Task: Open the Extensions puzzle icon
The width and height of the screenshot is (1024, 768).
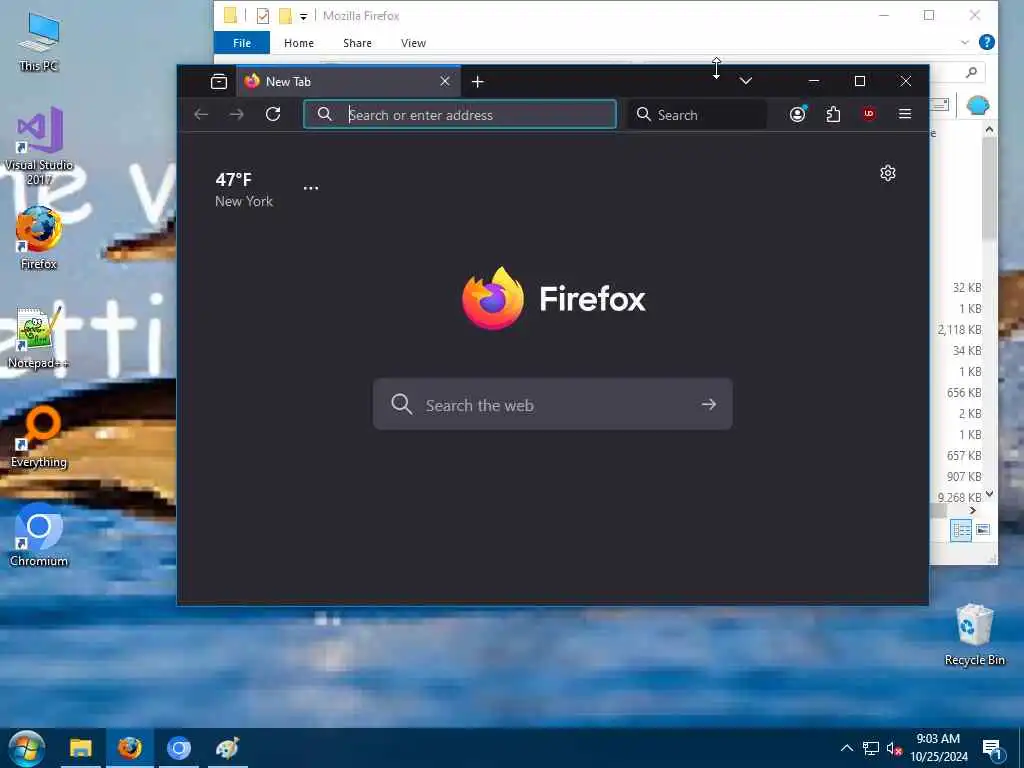Action: [833, 114]
